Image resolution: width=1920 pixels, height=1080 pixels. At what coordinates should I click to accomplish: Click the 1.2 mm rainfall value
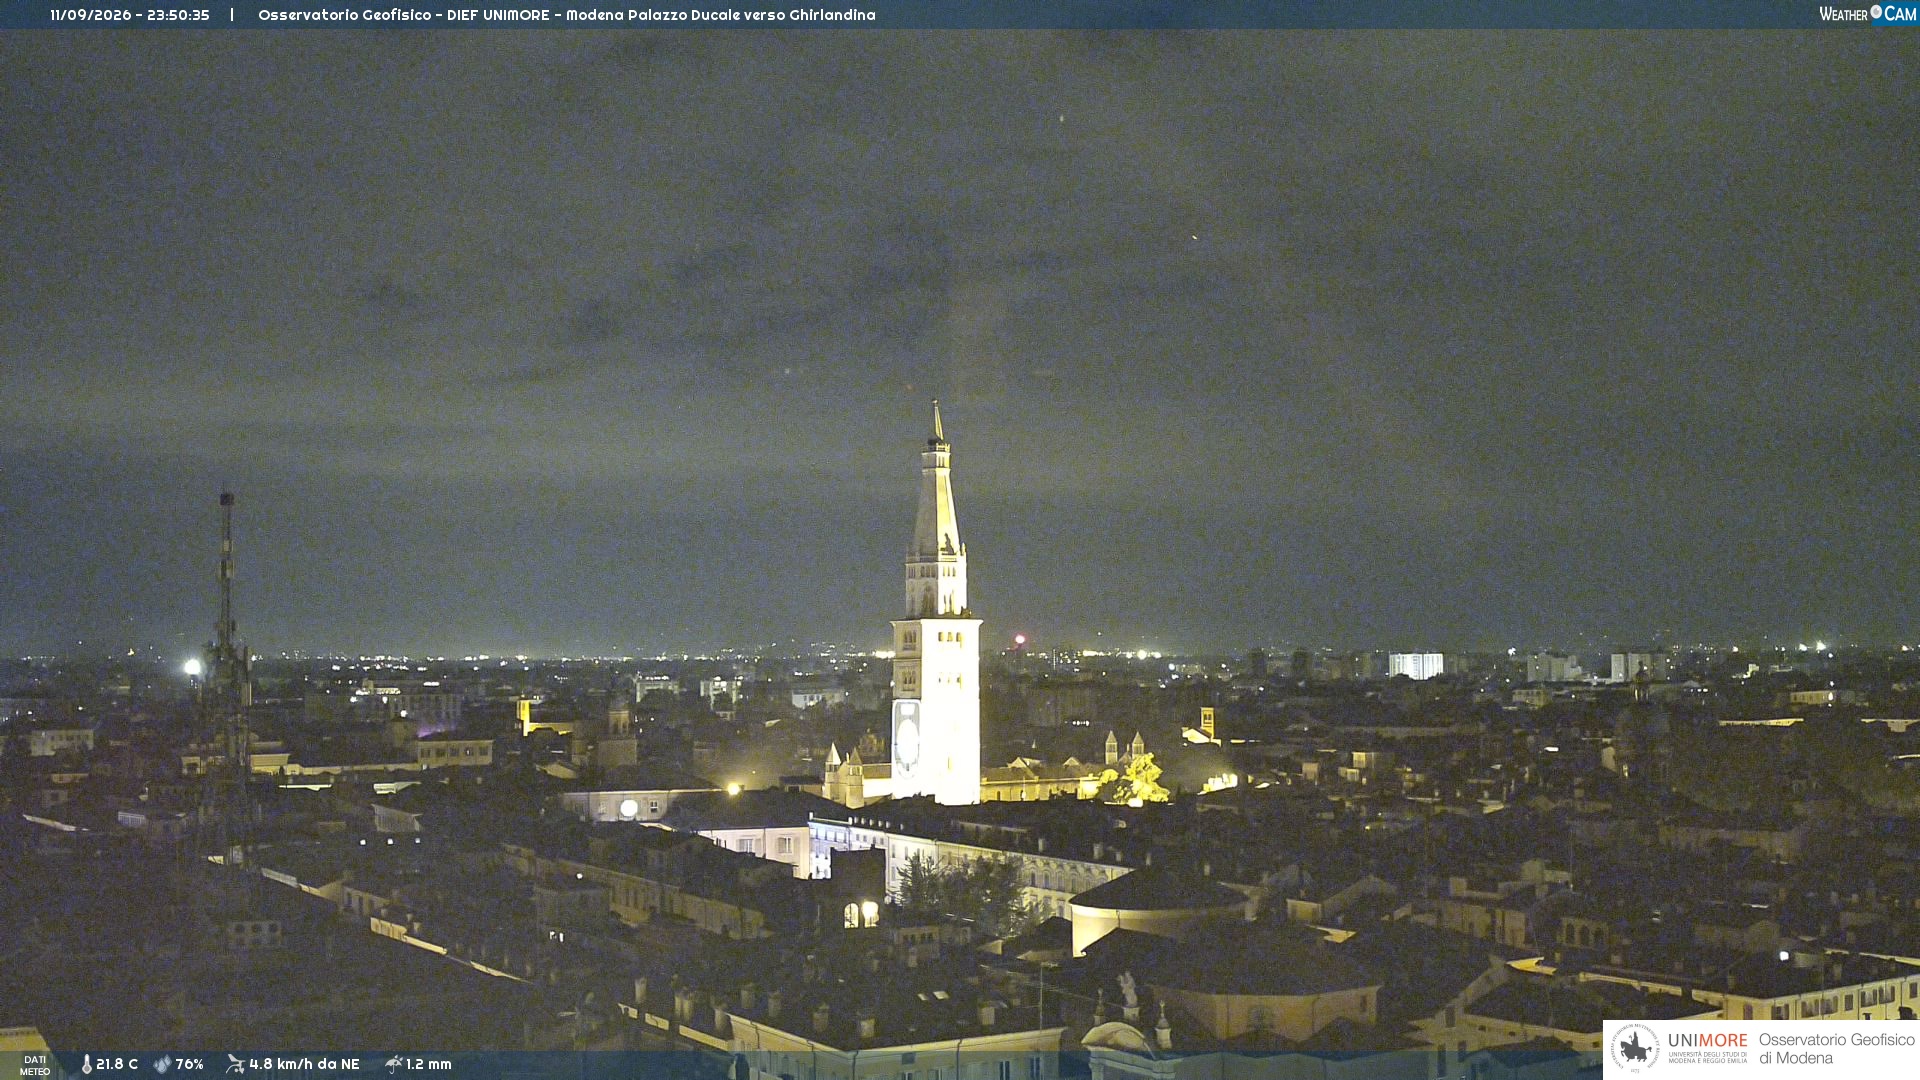[429, 1064]
